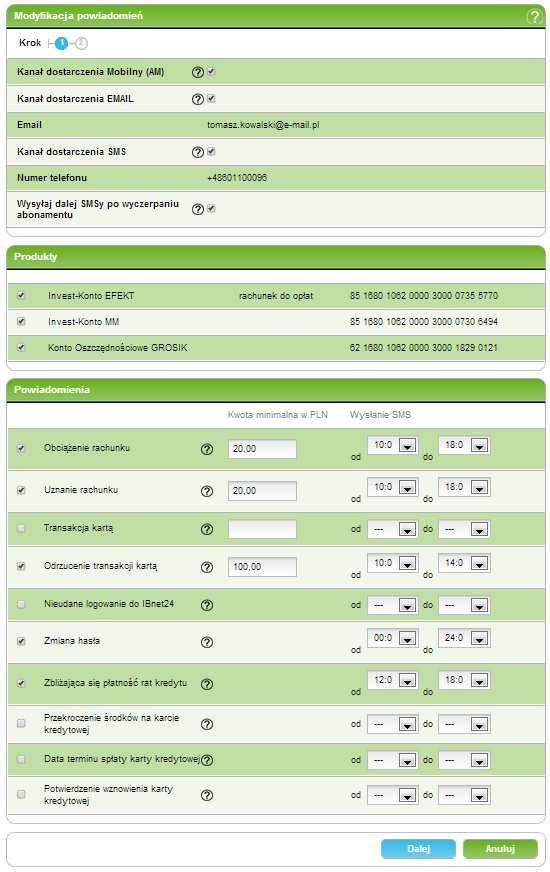Open 'od' dropdown for Zmiana hasła
The image size is (550, 872).
coord(392,638)
